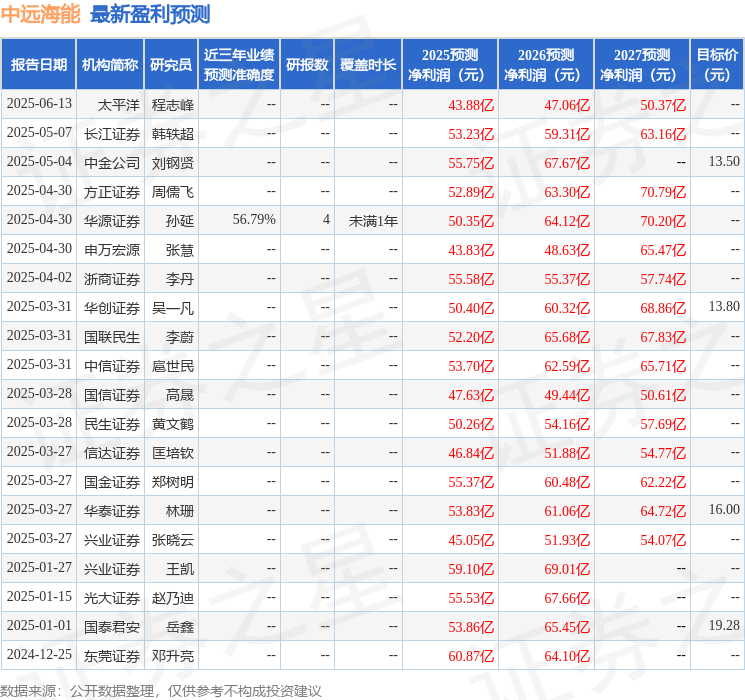Select the 民生证券 institution cell
This screenshot has height=700, width=745.
pyautogui.click(x=112, y=424)
